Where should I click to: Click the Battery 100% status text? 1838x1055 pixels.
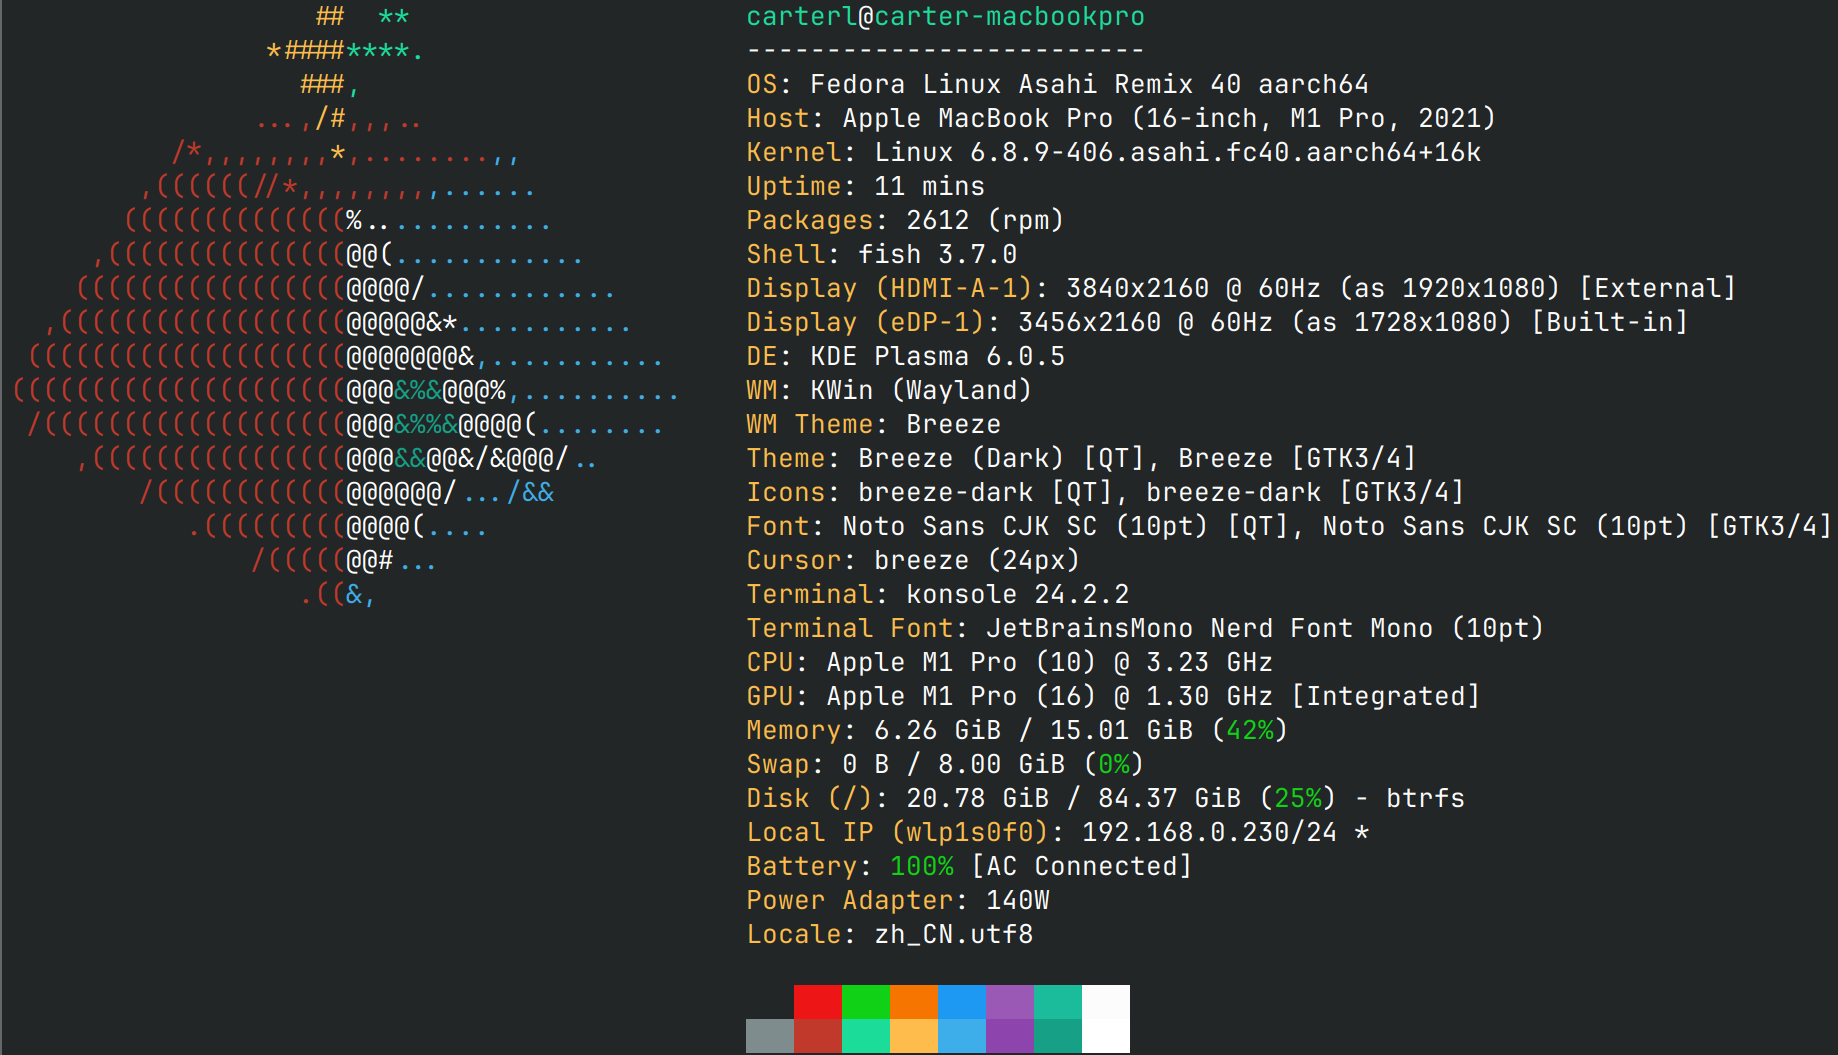pos(969,866)
